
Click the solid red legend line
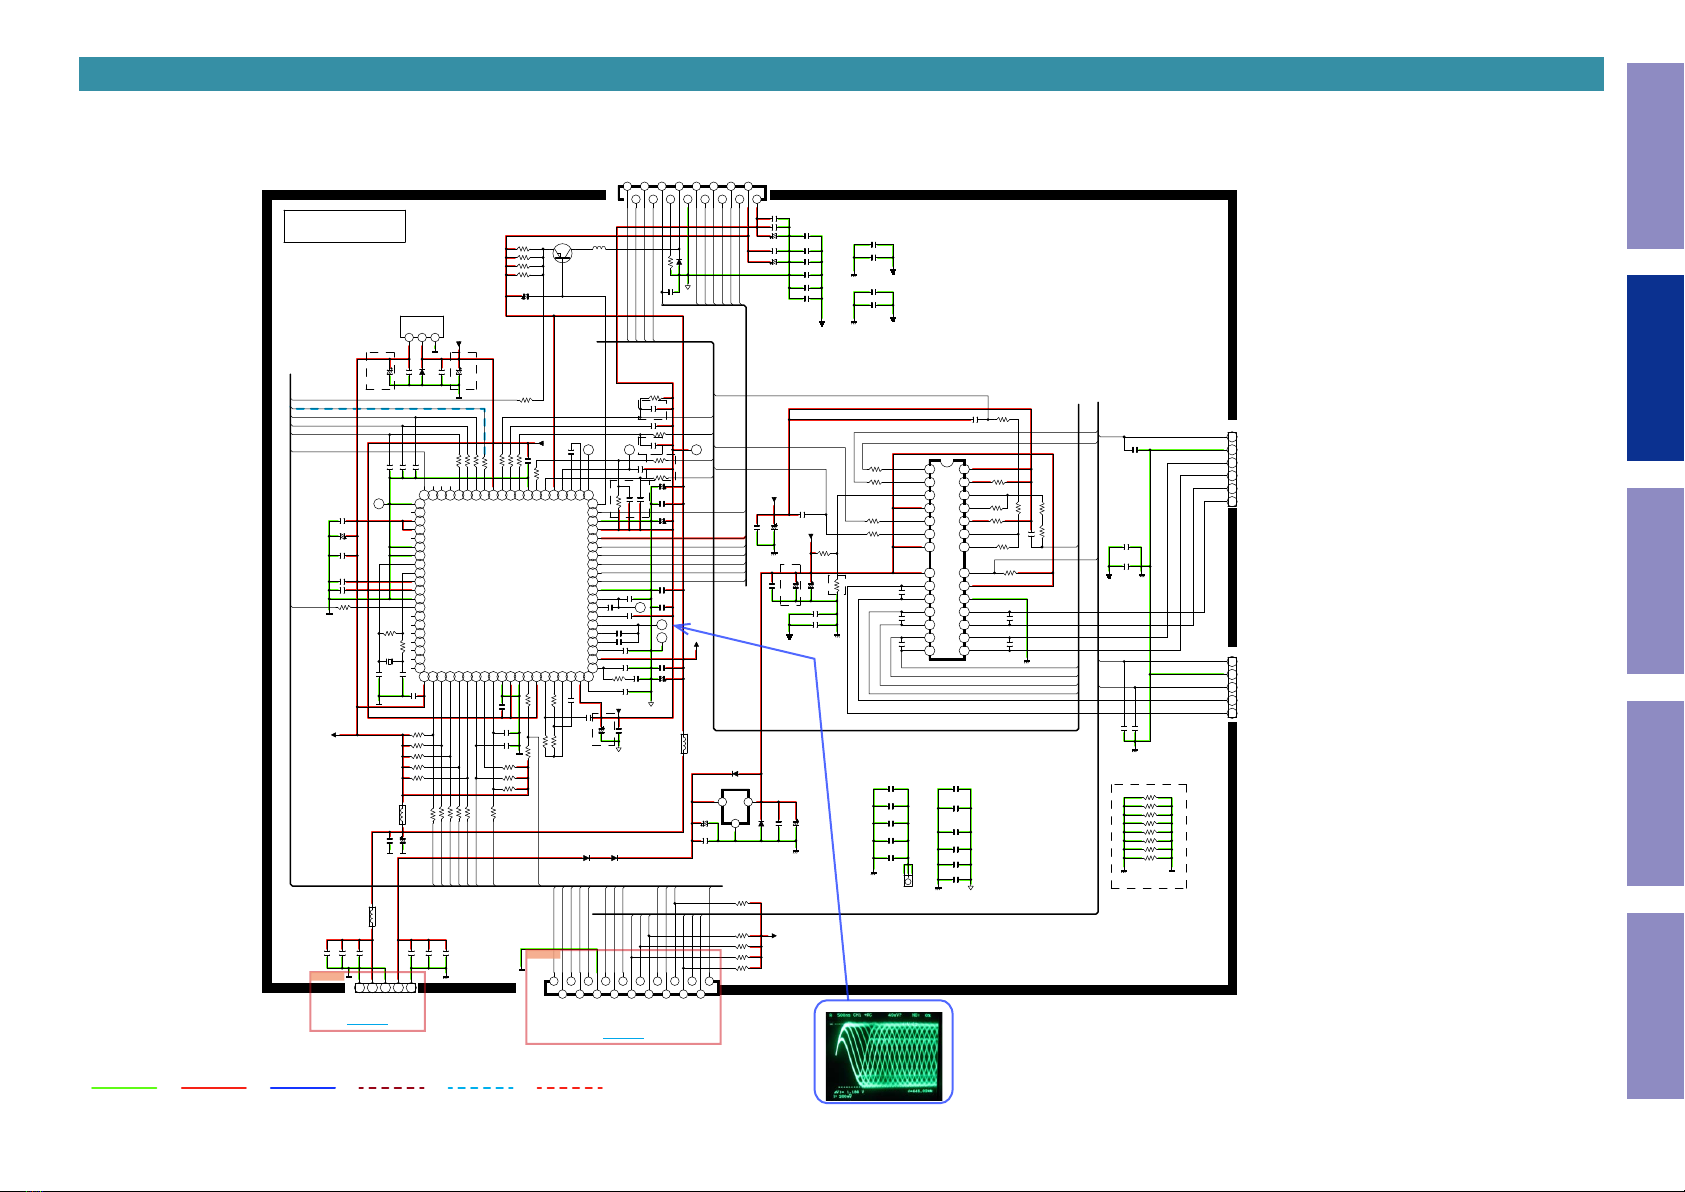[x=213, y=1088]
